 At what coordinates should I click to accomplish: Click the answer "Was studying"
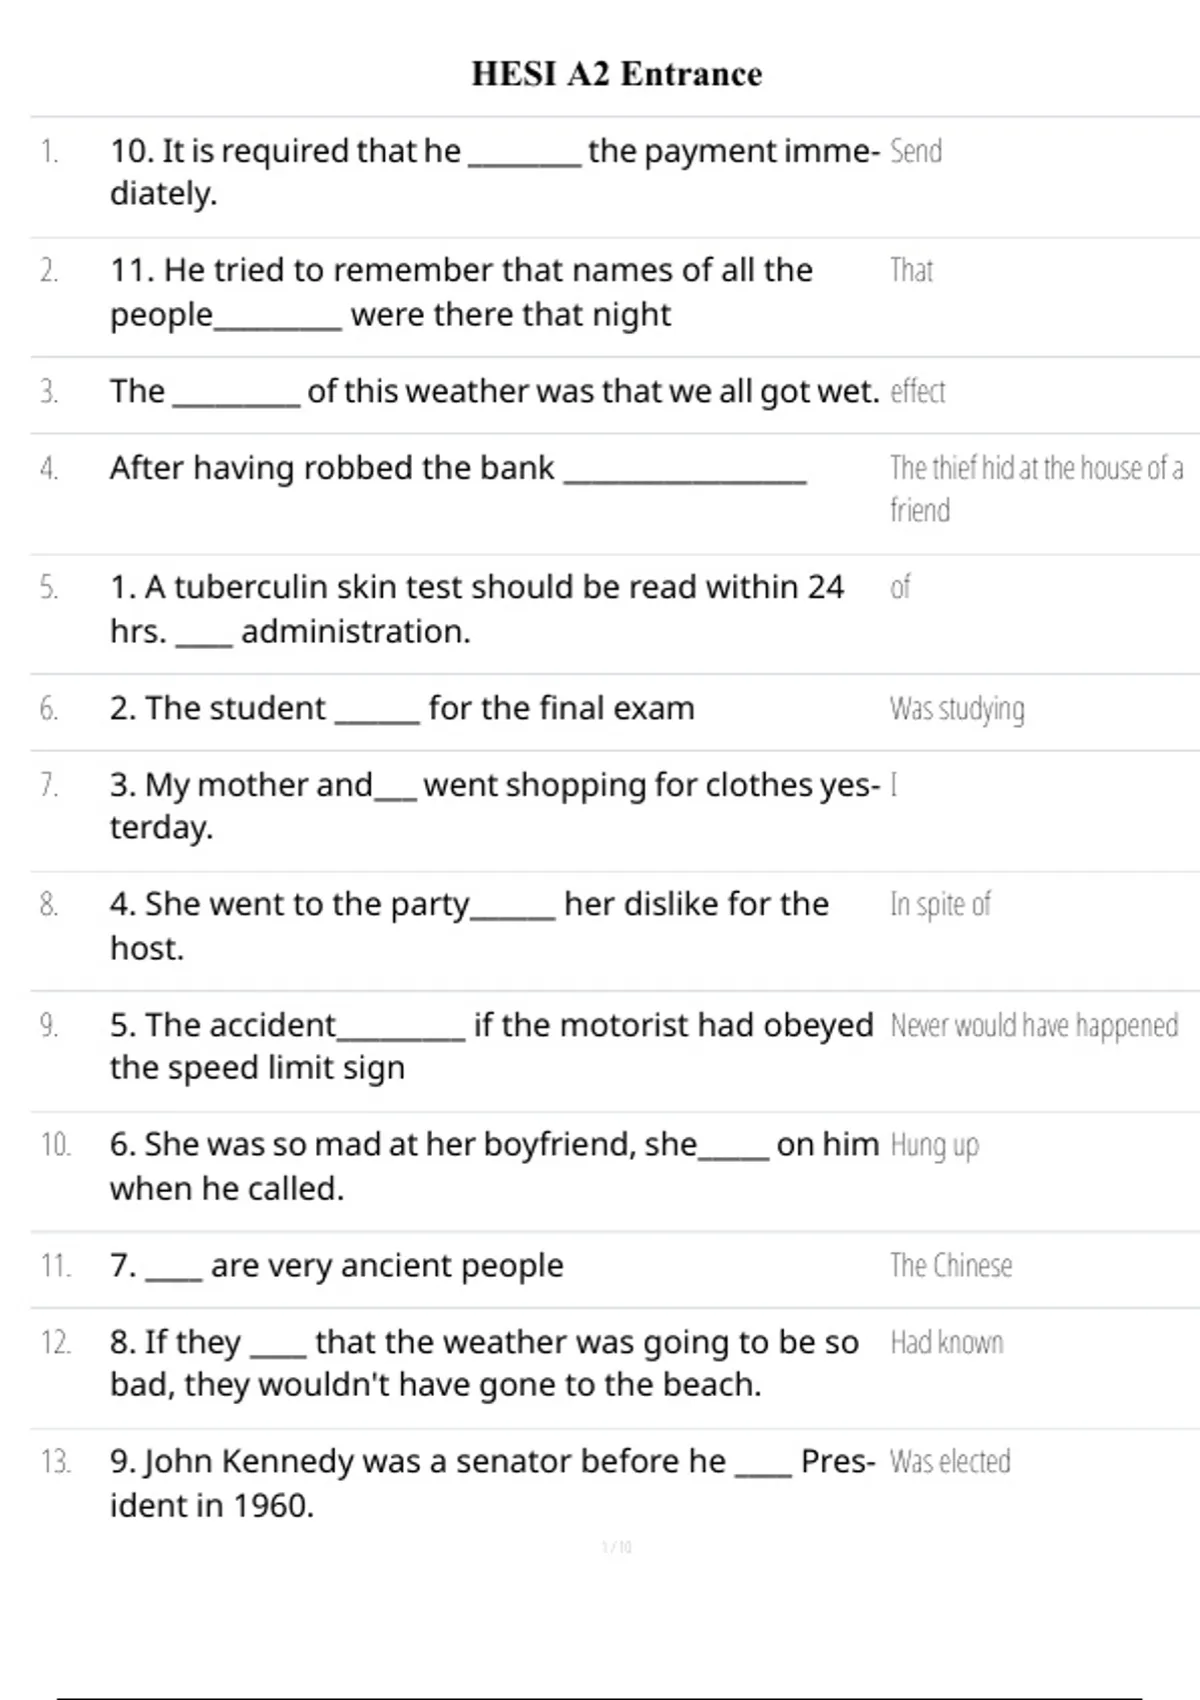coord(957,709)
